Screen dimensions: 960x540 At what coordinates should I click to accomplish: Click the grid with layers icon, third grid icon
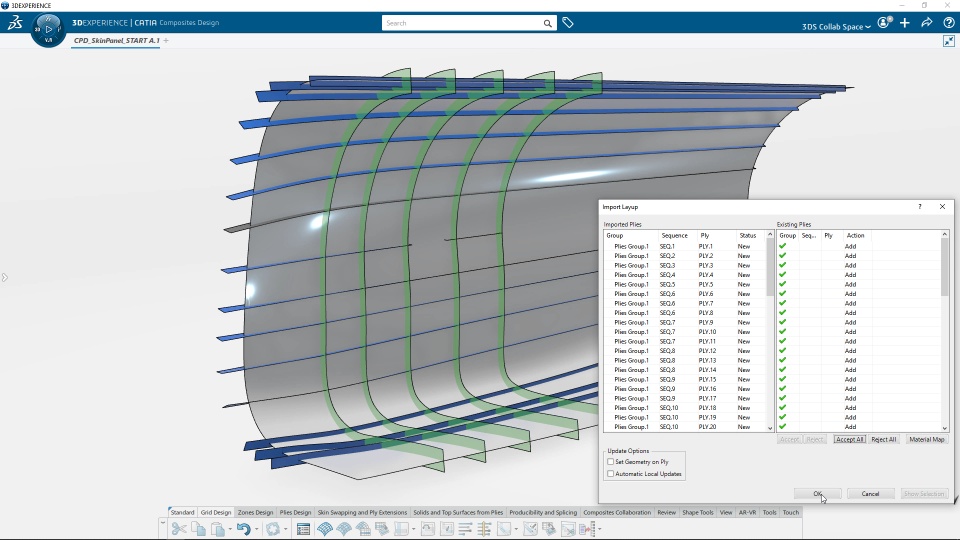pyautogui.click(x=363, y=529)
